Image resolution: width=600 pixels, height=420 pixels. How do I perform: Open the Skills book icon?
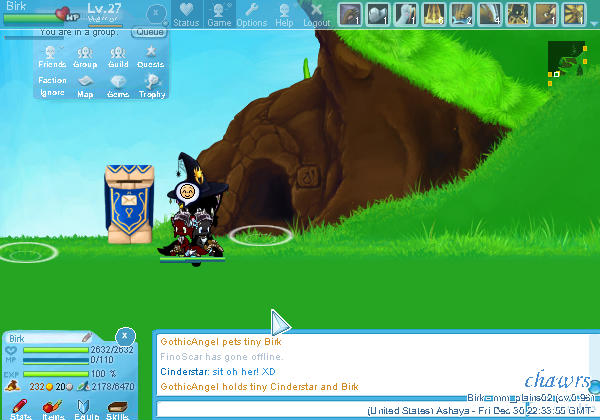[118, 408]
